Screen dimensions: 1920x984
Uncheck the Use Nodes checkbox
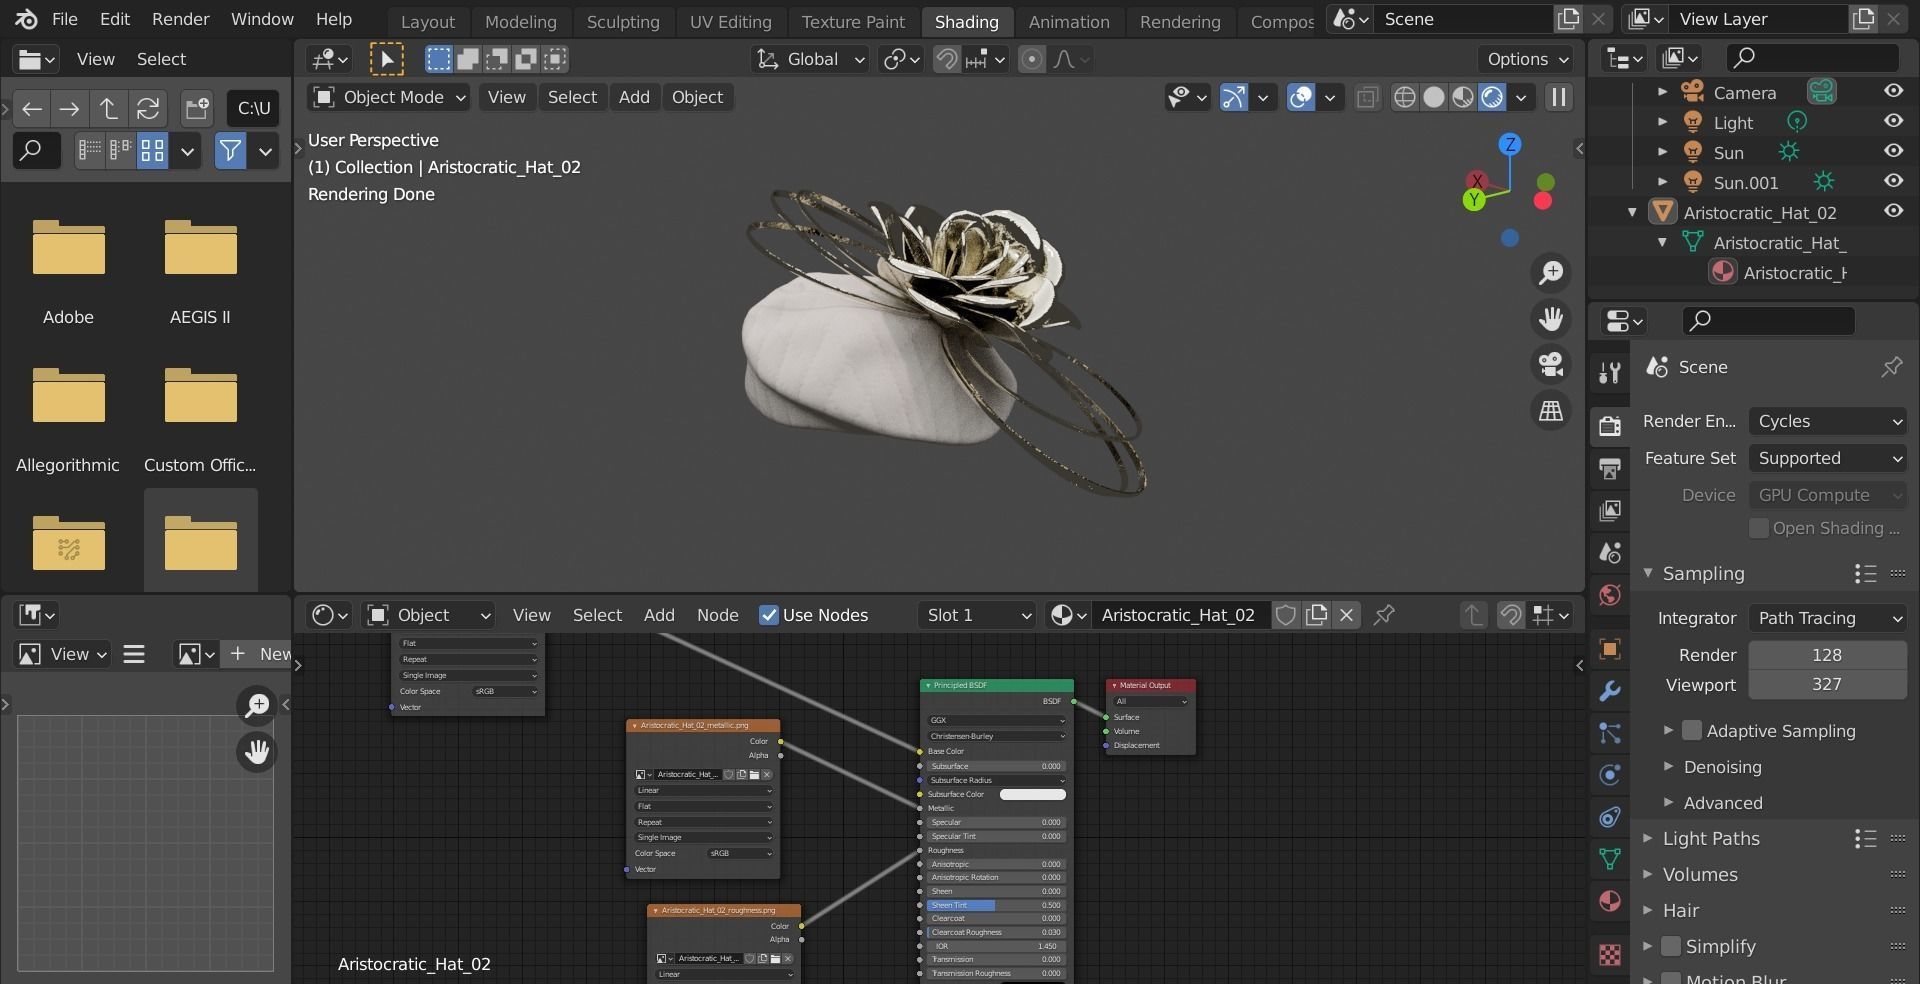click(769, 615)
